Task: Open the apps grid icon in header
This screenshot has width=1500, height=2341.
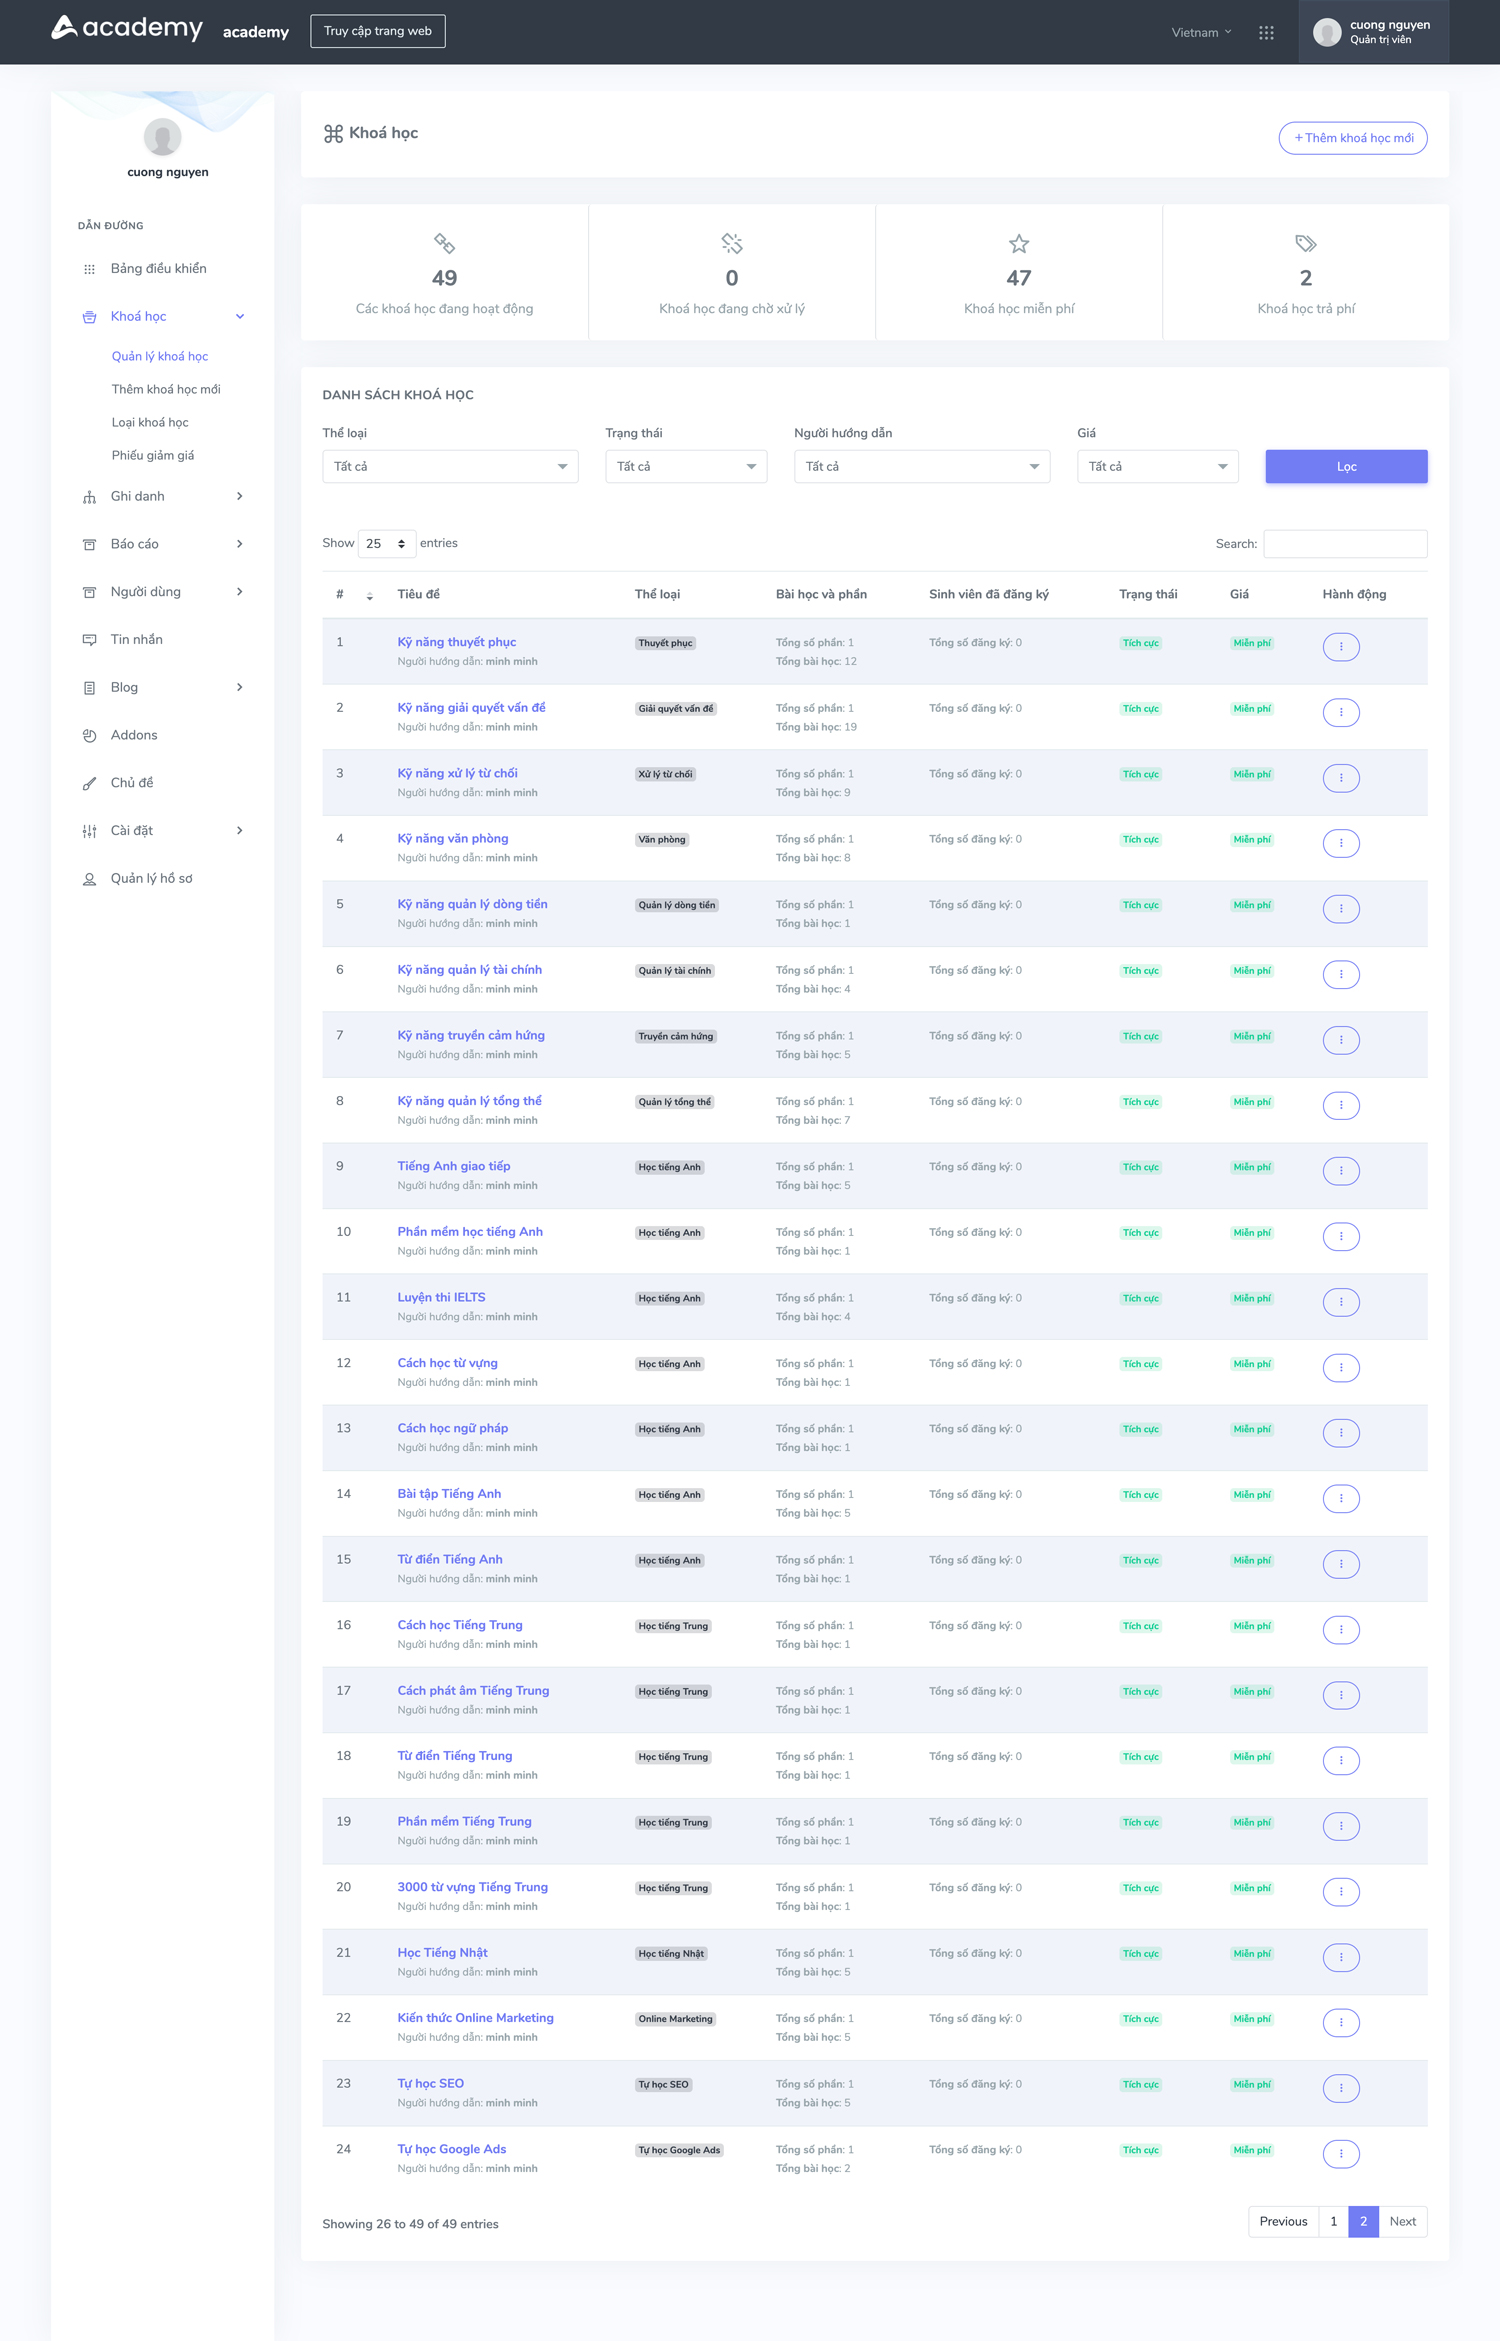Action: (x=1266, y=33)
